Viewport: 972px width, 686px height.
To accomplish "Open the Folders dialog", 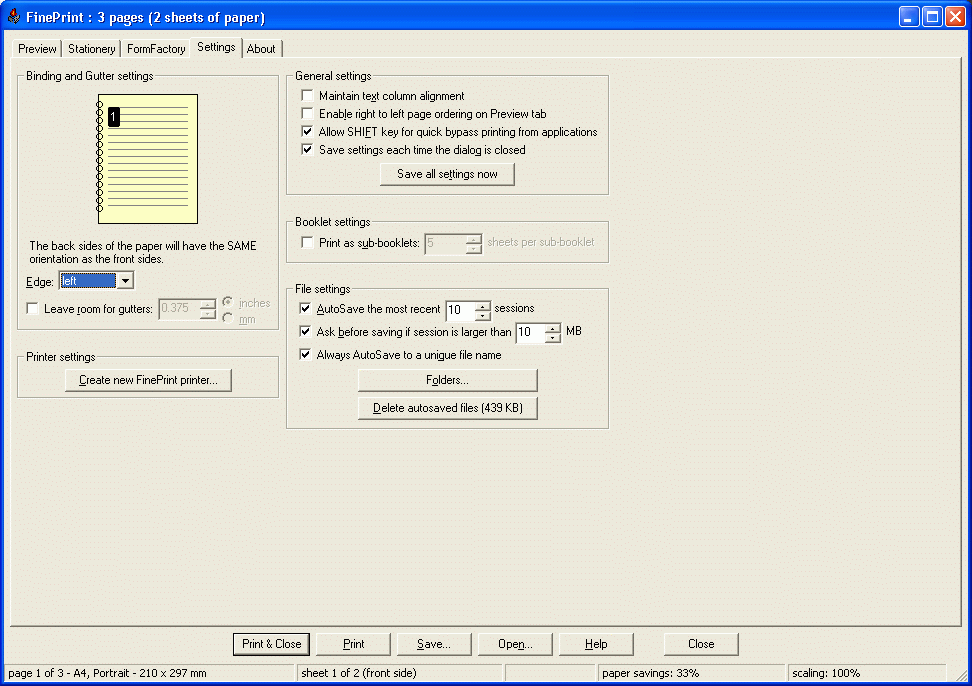I will point(447,380).
